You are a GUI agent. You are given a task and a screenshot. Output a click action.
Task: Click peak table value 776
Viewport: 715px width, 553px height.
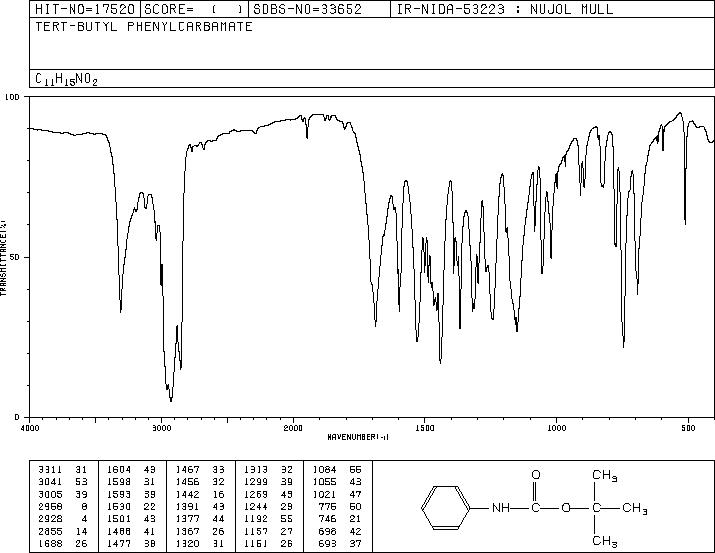(327, 506)
